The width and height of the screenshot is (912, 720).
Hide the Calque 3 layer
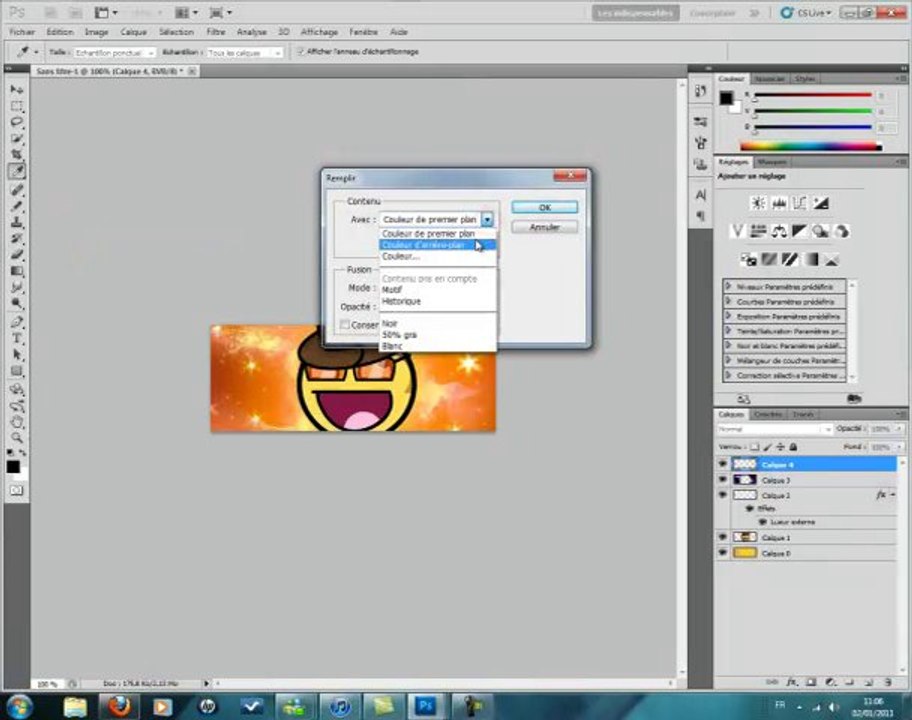point(723,480)
